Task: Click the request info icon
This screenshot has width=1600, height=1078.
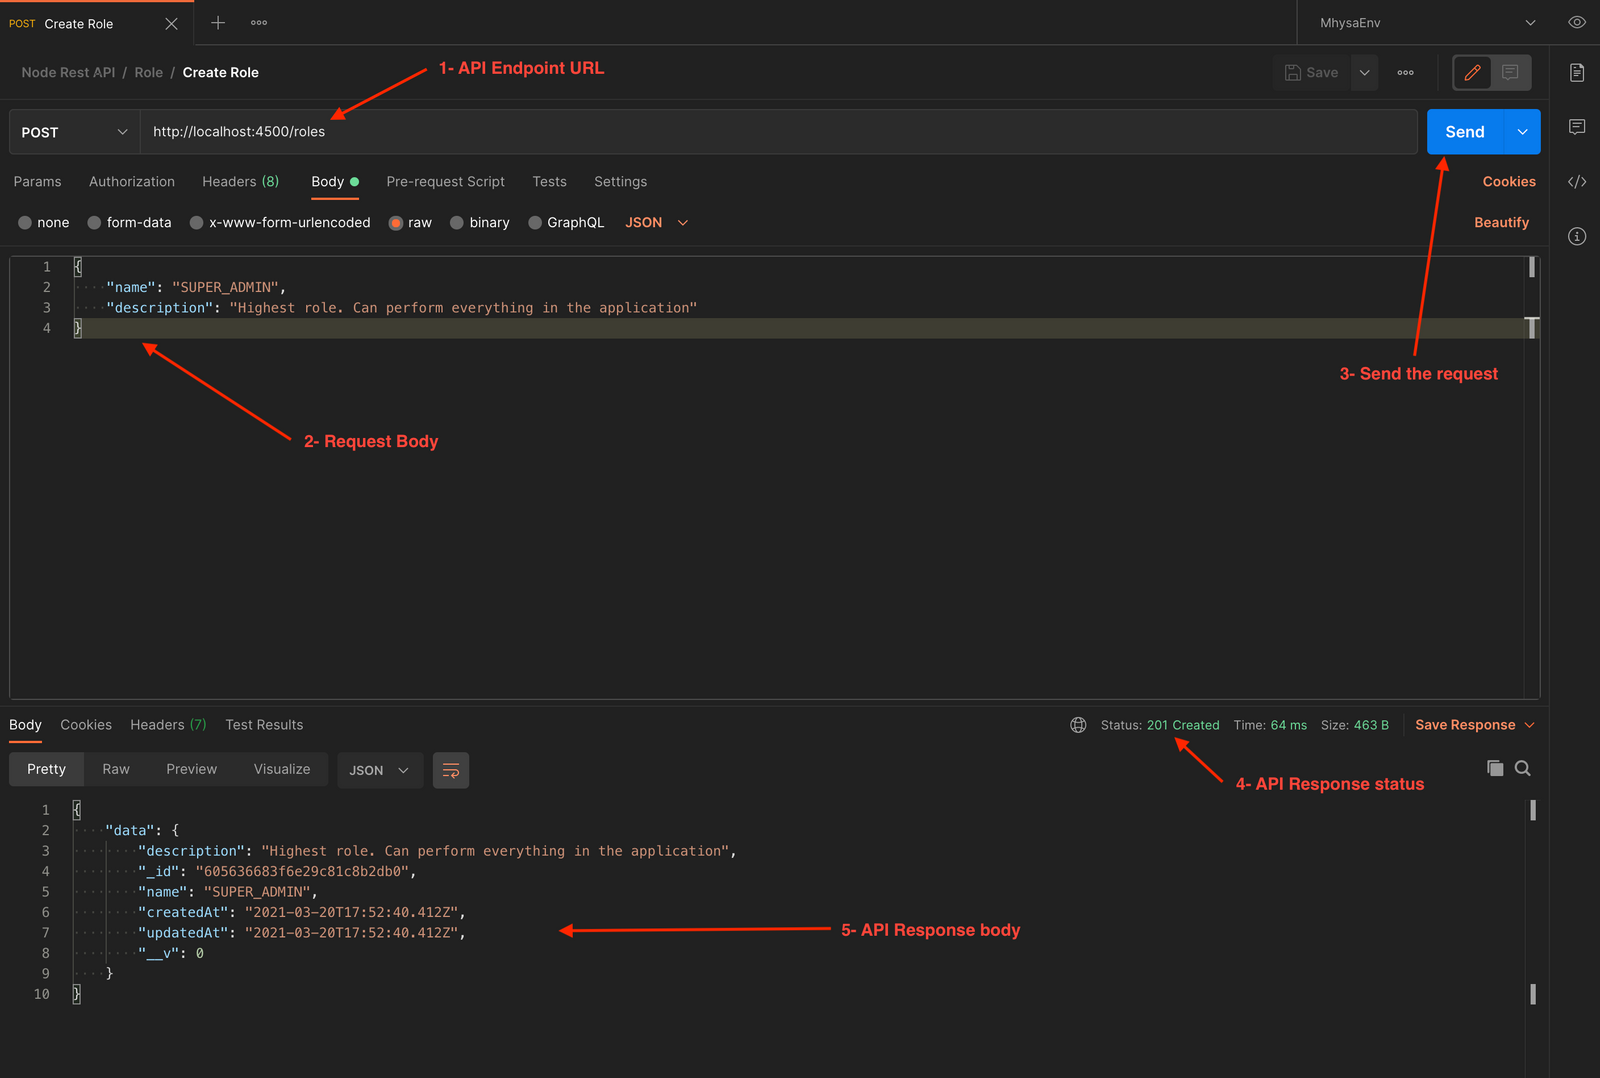Action: (x=1577, y=237)
